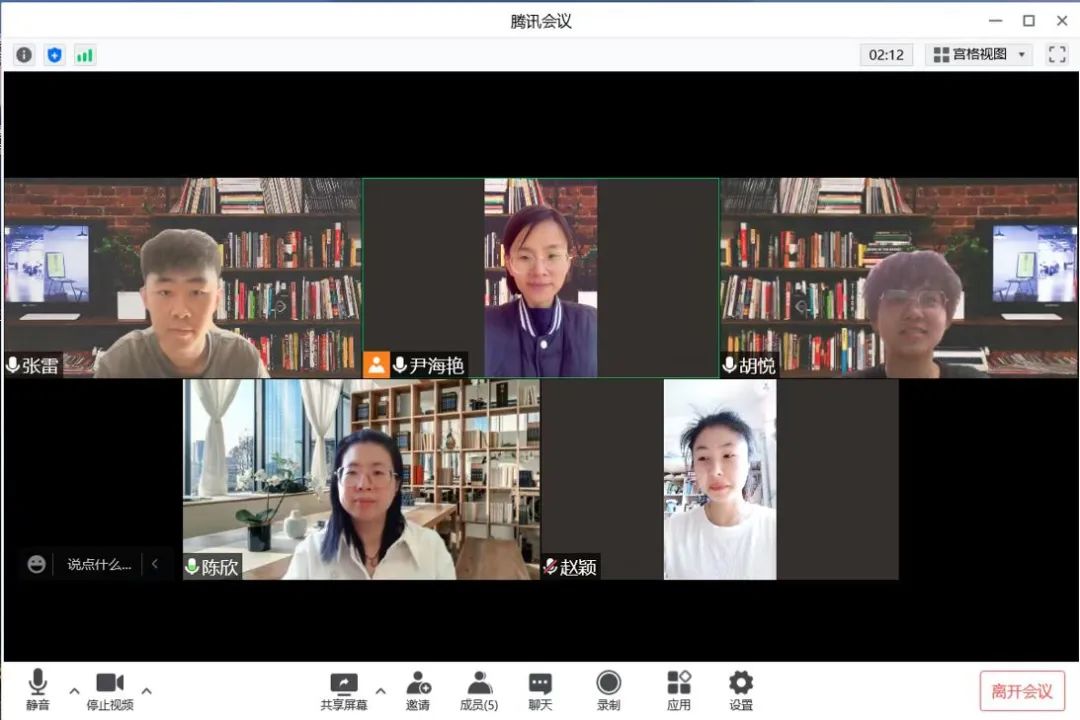The height and width of the screenshot is (720, 1080).
Task: Expand audio options arrow beside 静音
Action: (x=74, y=690)
